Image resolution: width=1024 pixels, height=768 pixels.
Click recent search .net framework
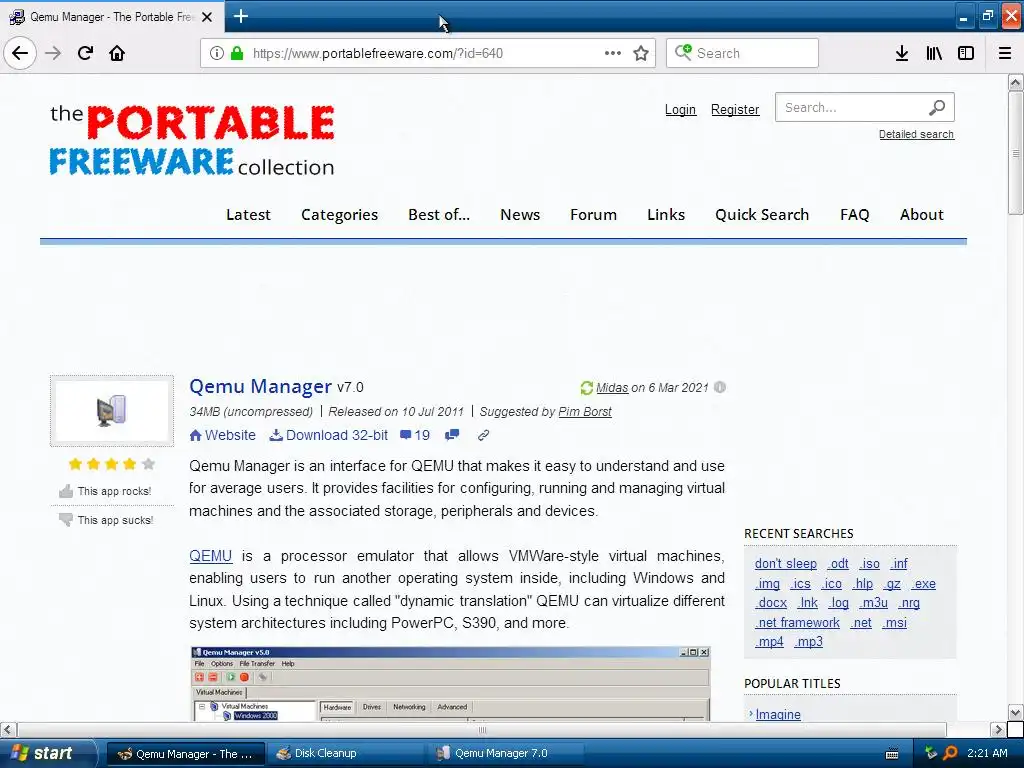point(797,622)
